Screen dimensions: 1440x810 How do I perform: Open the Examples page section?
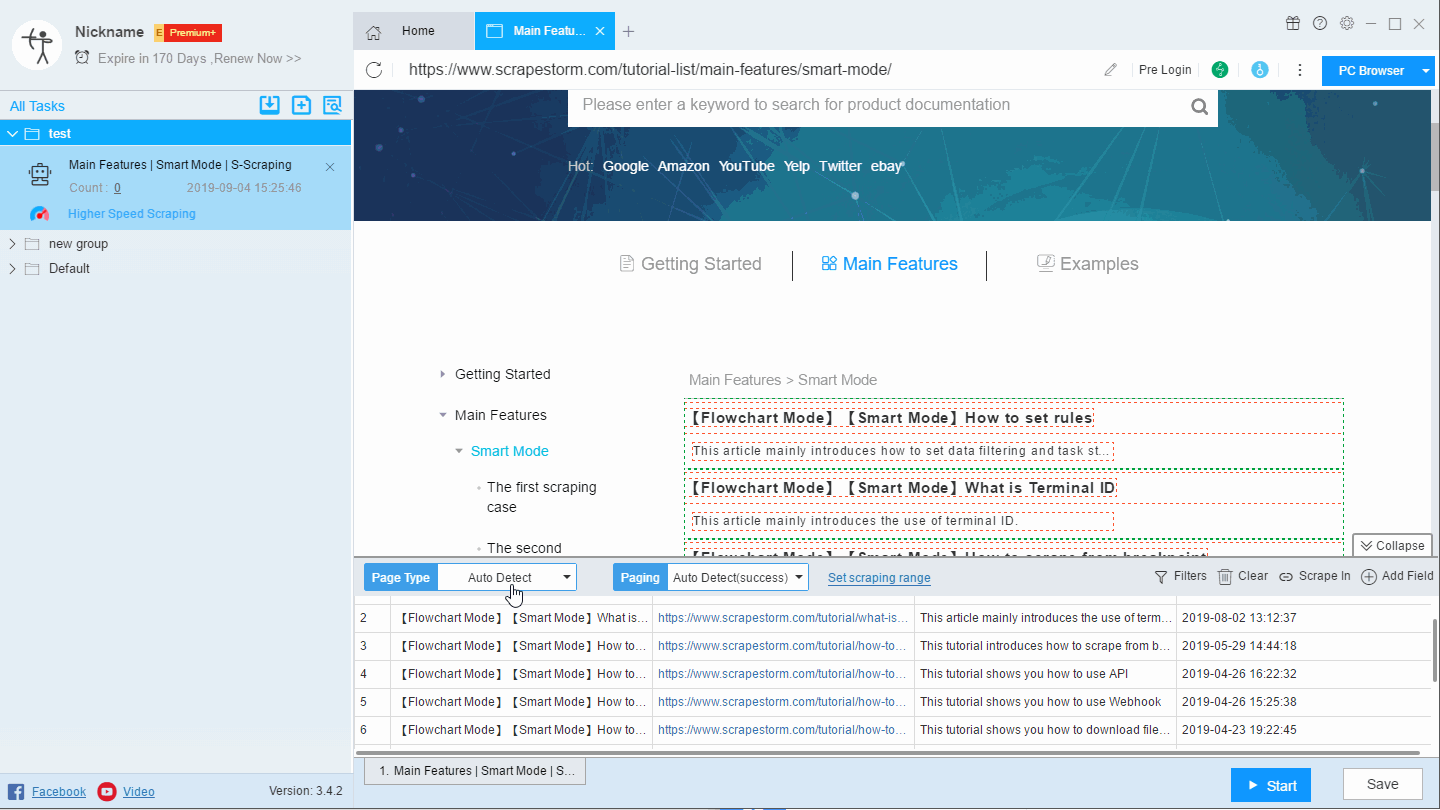[x=1087, y=264]
